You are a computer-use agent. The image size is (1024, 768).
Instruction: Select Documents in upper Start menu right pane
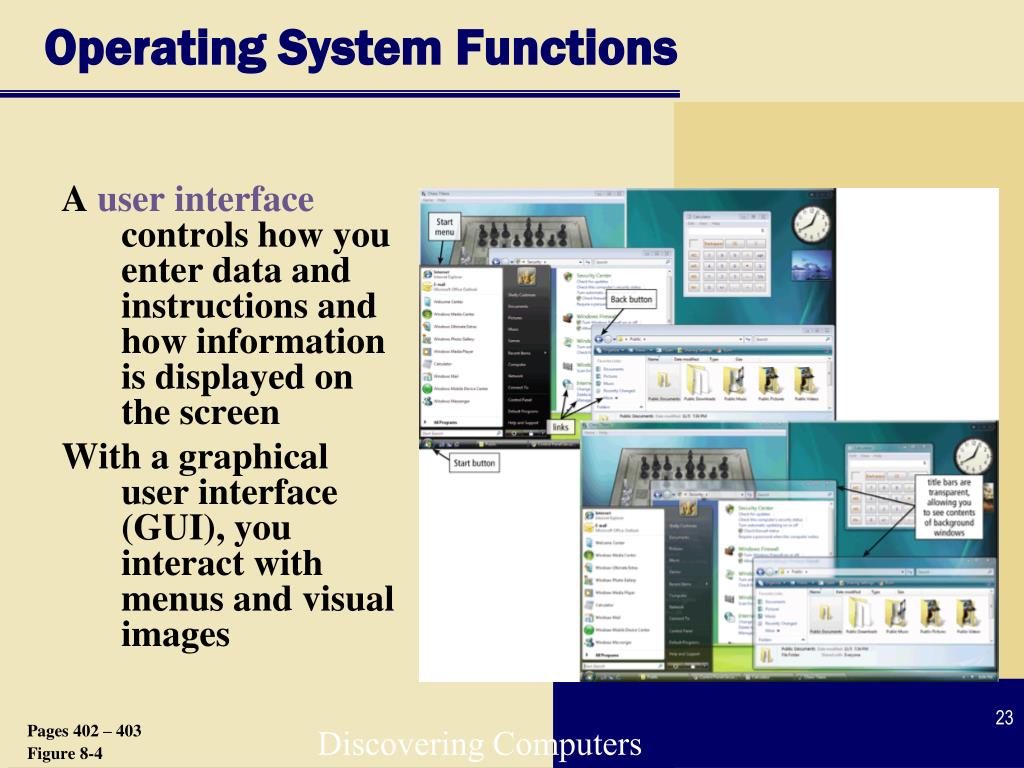coord(518,306)
